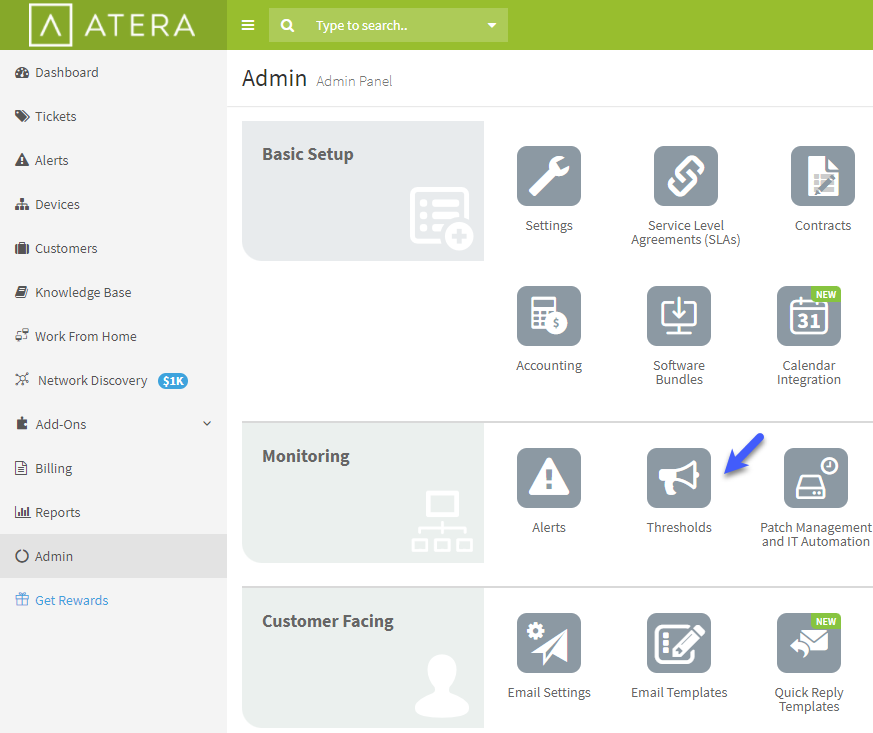Click the Billing document icon
The width and height of the screenshot is (873, 733).
coord(21,468)
